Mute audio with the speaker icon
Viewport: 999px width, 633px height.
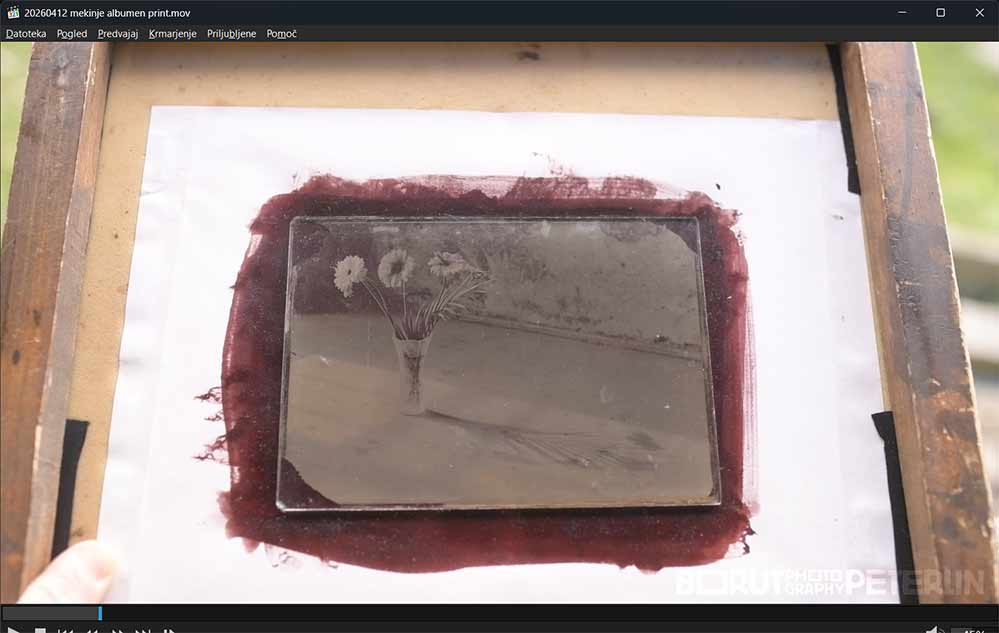pyautogui.click(x=933, y=630)
